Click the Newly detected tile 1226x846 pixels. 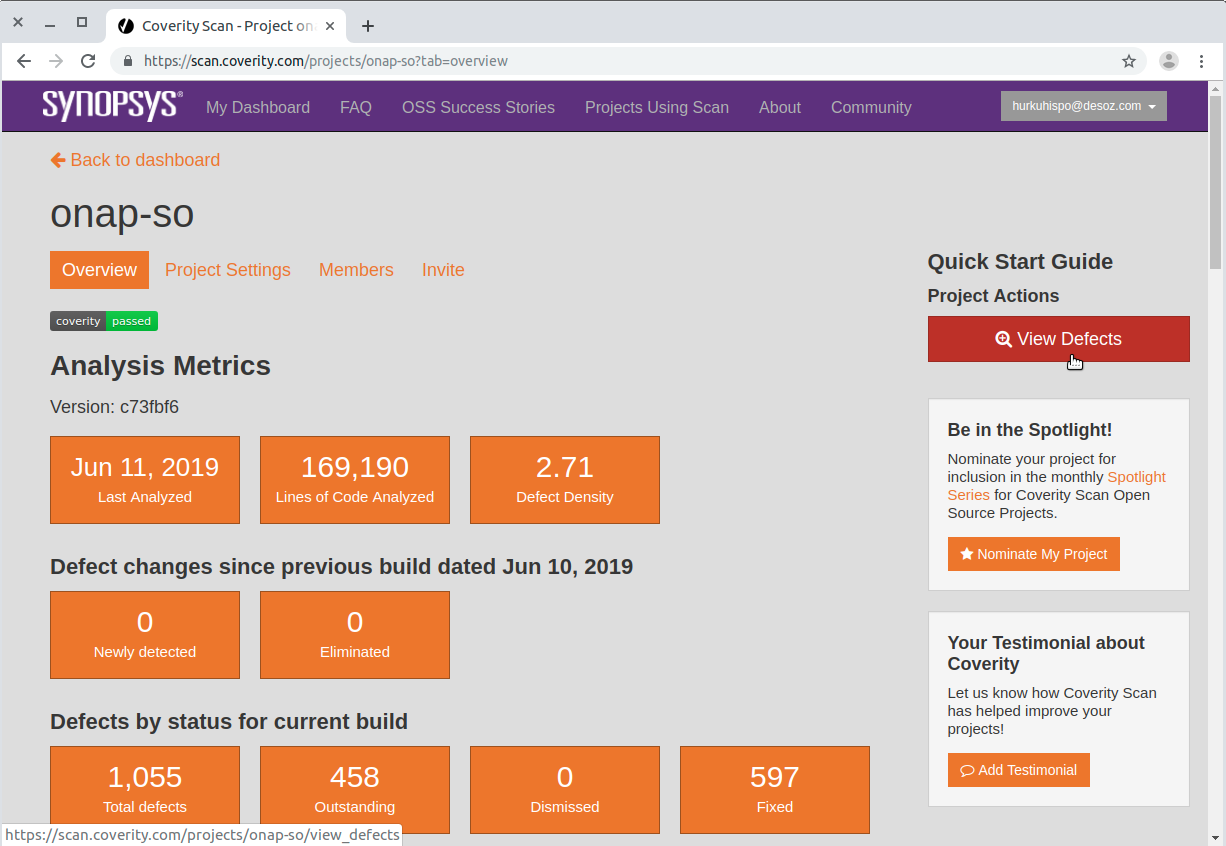tap(145, 635)
